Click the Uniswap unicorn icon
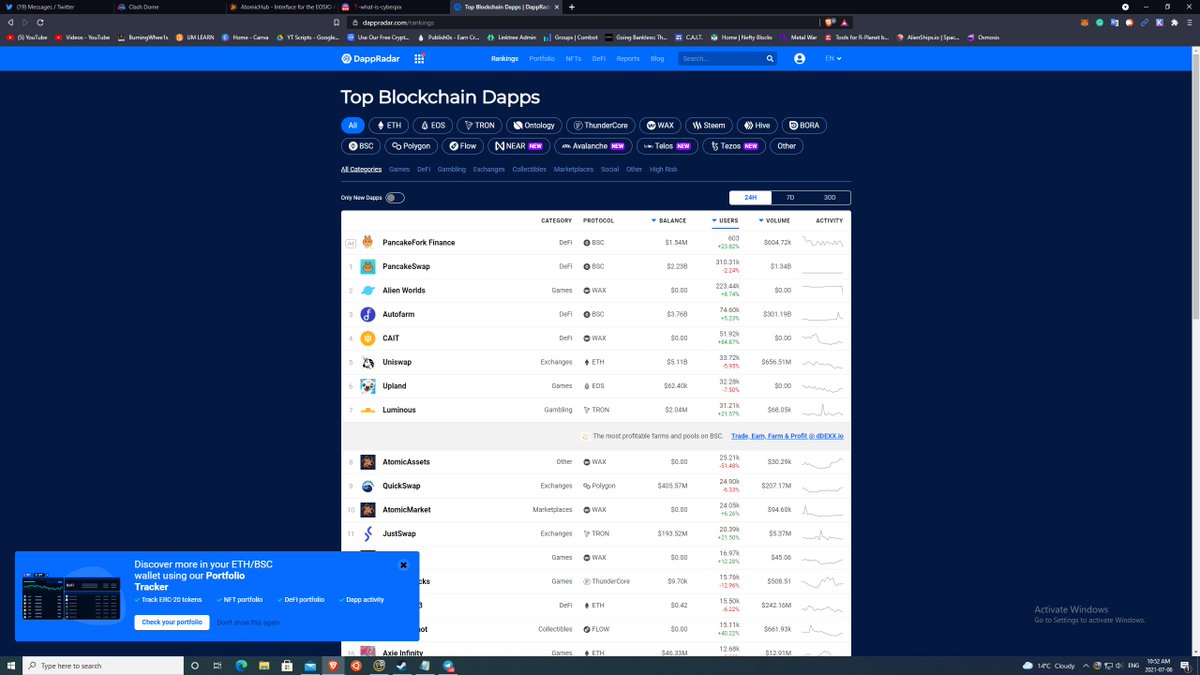The image size is (1200, 675). pos(368,362)
